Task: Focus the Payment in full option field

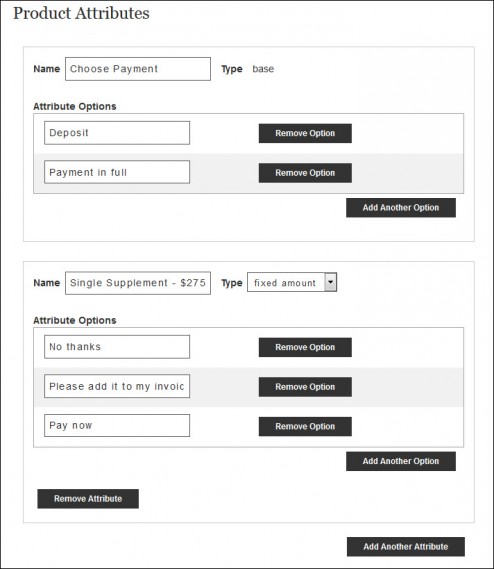Action: point(117,172)
